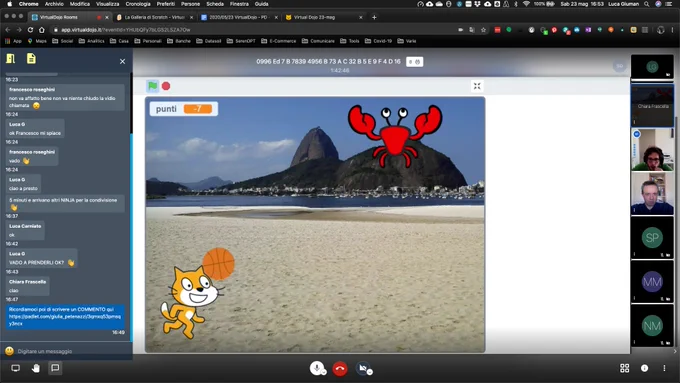The width and height of the screenshot is (680, 383).
Task: Open the Tools bookmarks folder
Action: click(x=350, y=41)
